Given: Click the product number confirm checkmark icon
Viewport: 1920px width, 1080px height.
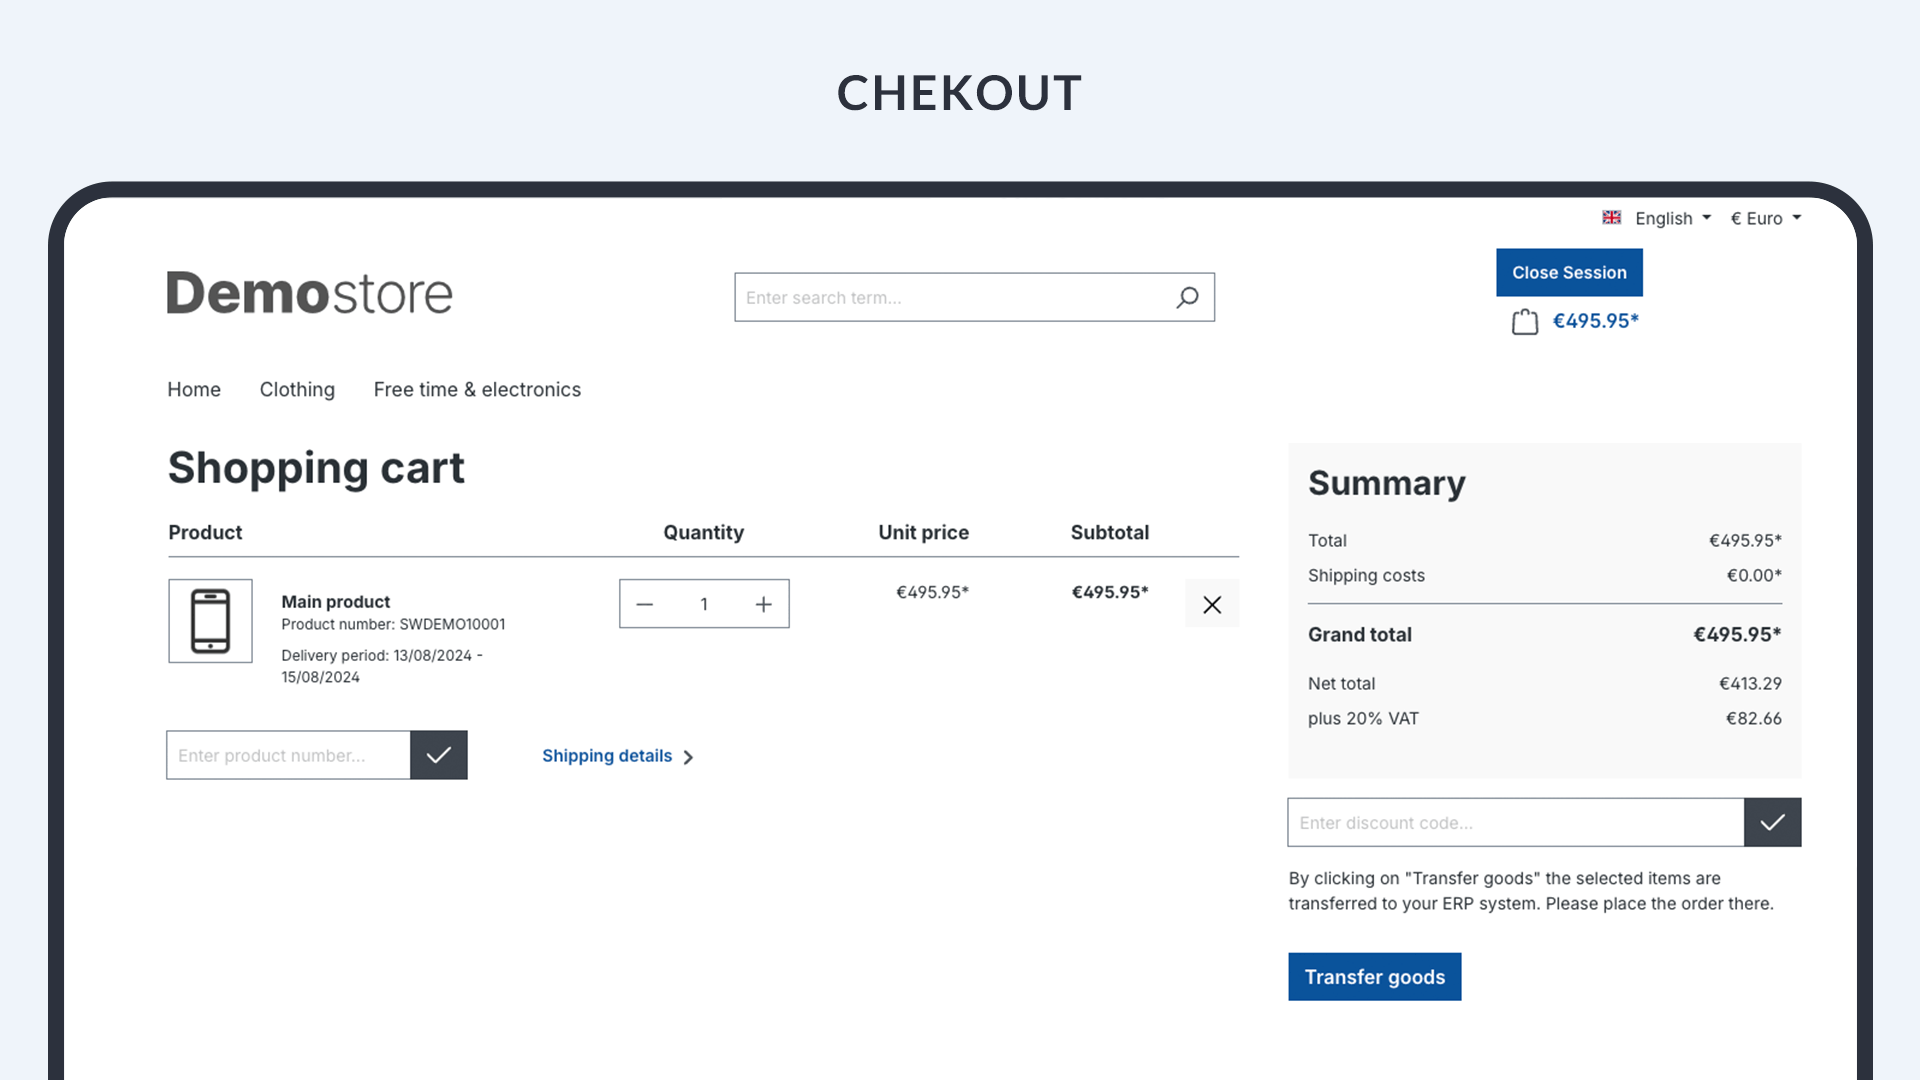Looking at the screenshot, I should 439,754.
